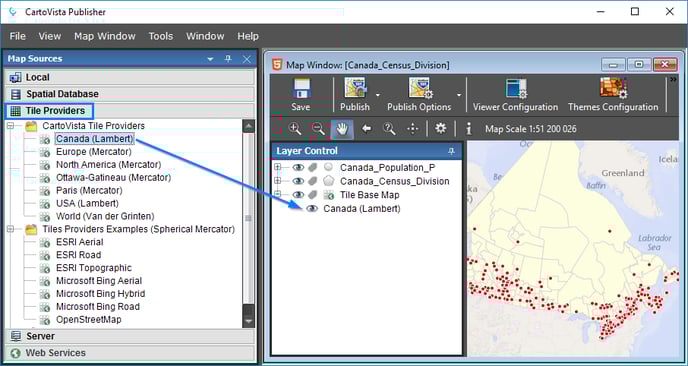Click the magnifier question tool
This screenshot has width=688, height=366.
coord(389,129)
